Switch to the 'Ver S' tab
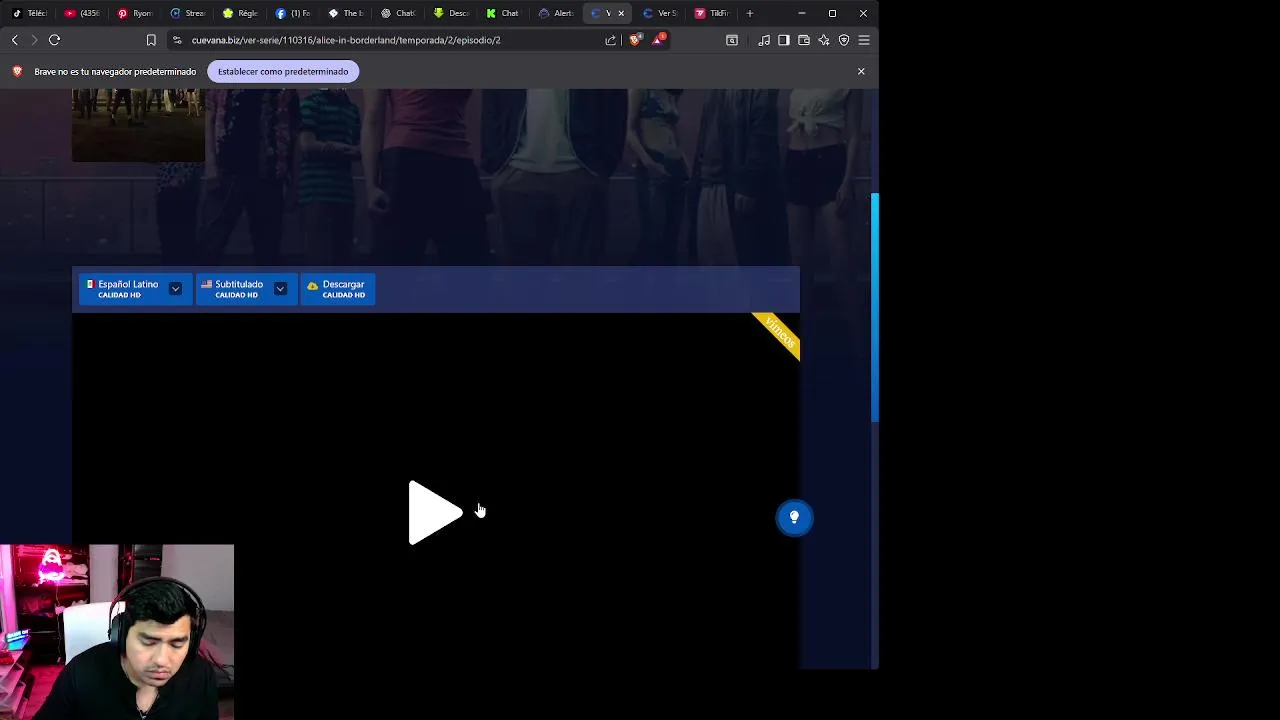Image resolution: width=1280 pixels, height=720 pixels. [x=661, y=13]
